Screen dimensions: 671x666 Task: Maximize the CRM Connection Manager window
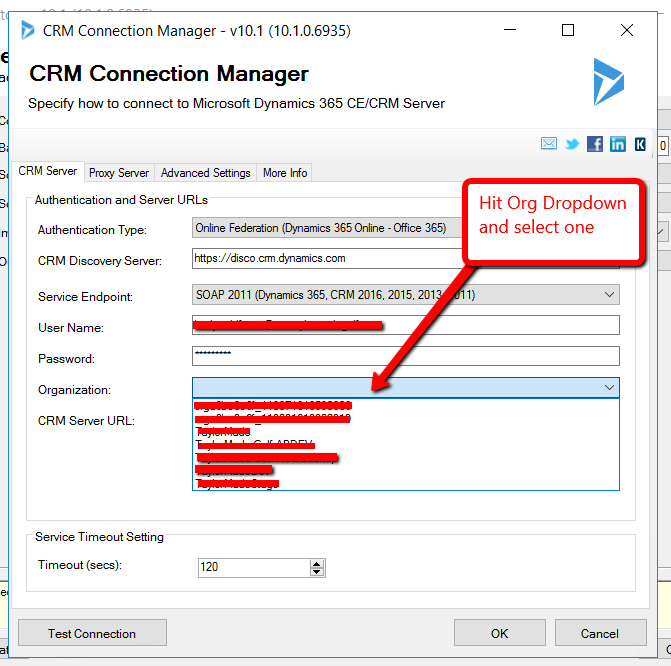(x=568, y=30)
